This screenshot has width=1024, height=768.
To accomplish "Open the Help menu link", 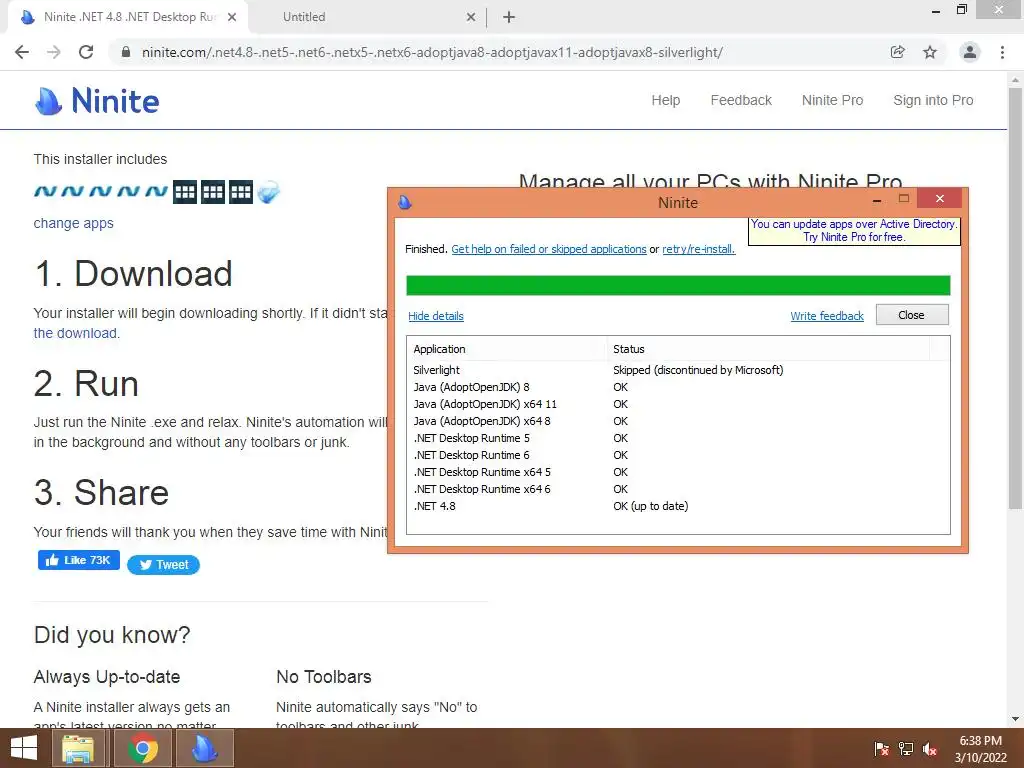I will (665, 101).
